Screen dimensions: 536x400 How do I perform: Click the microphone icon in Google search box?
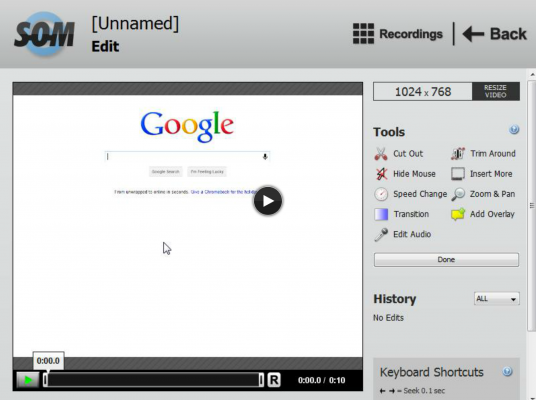coord(265,157)
